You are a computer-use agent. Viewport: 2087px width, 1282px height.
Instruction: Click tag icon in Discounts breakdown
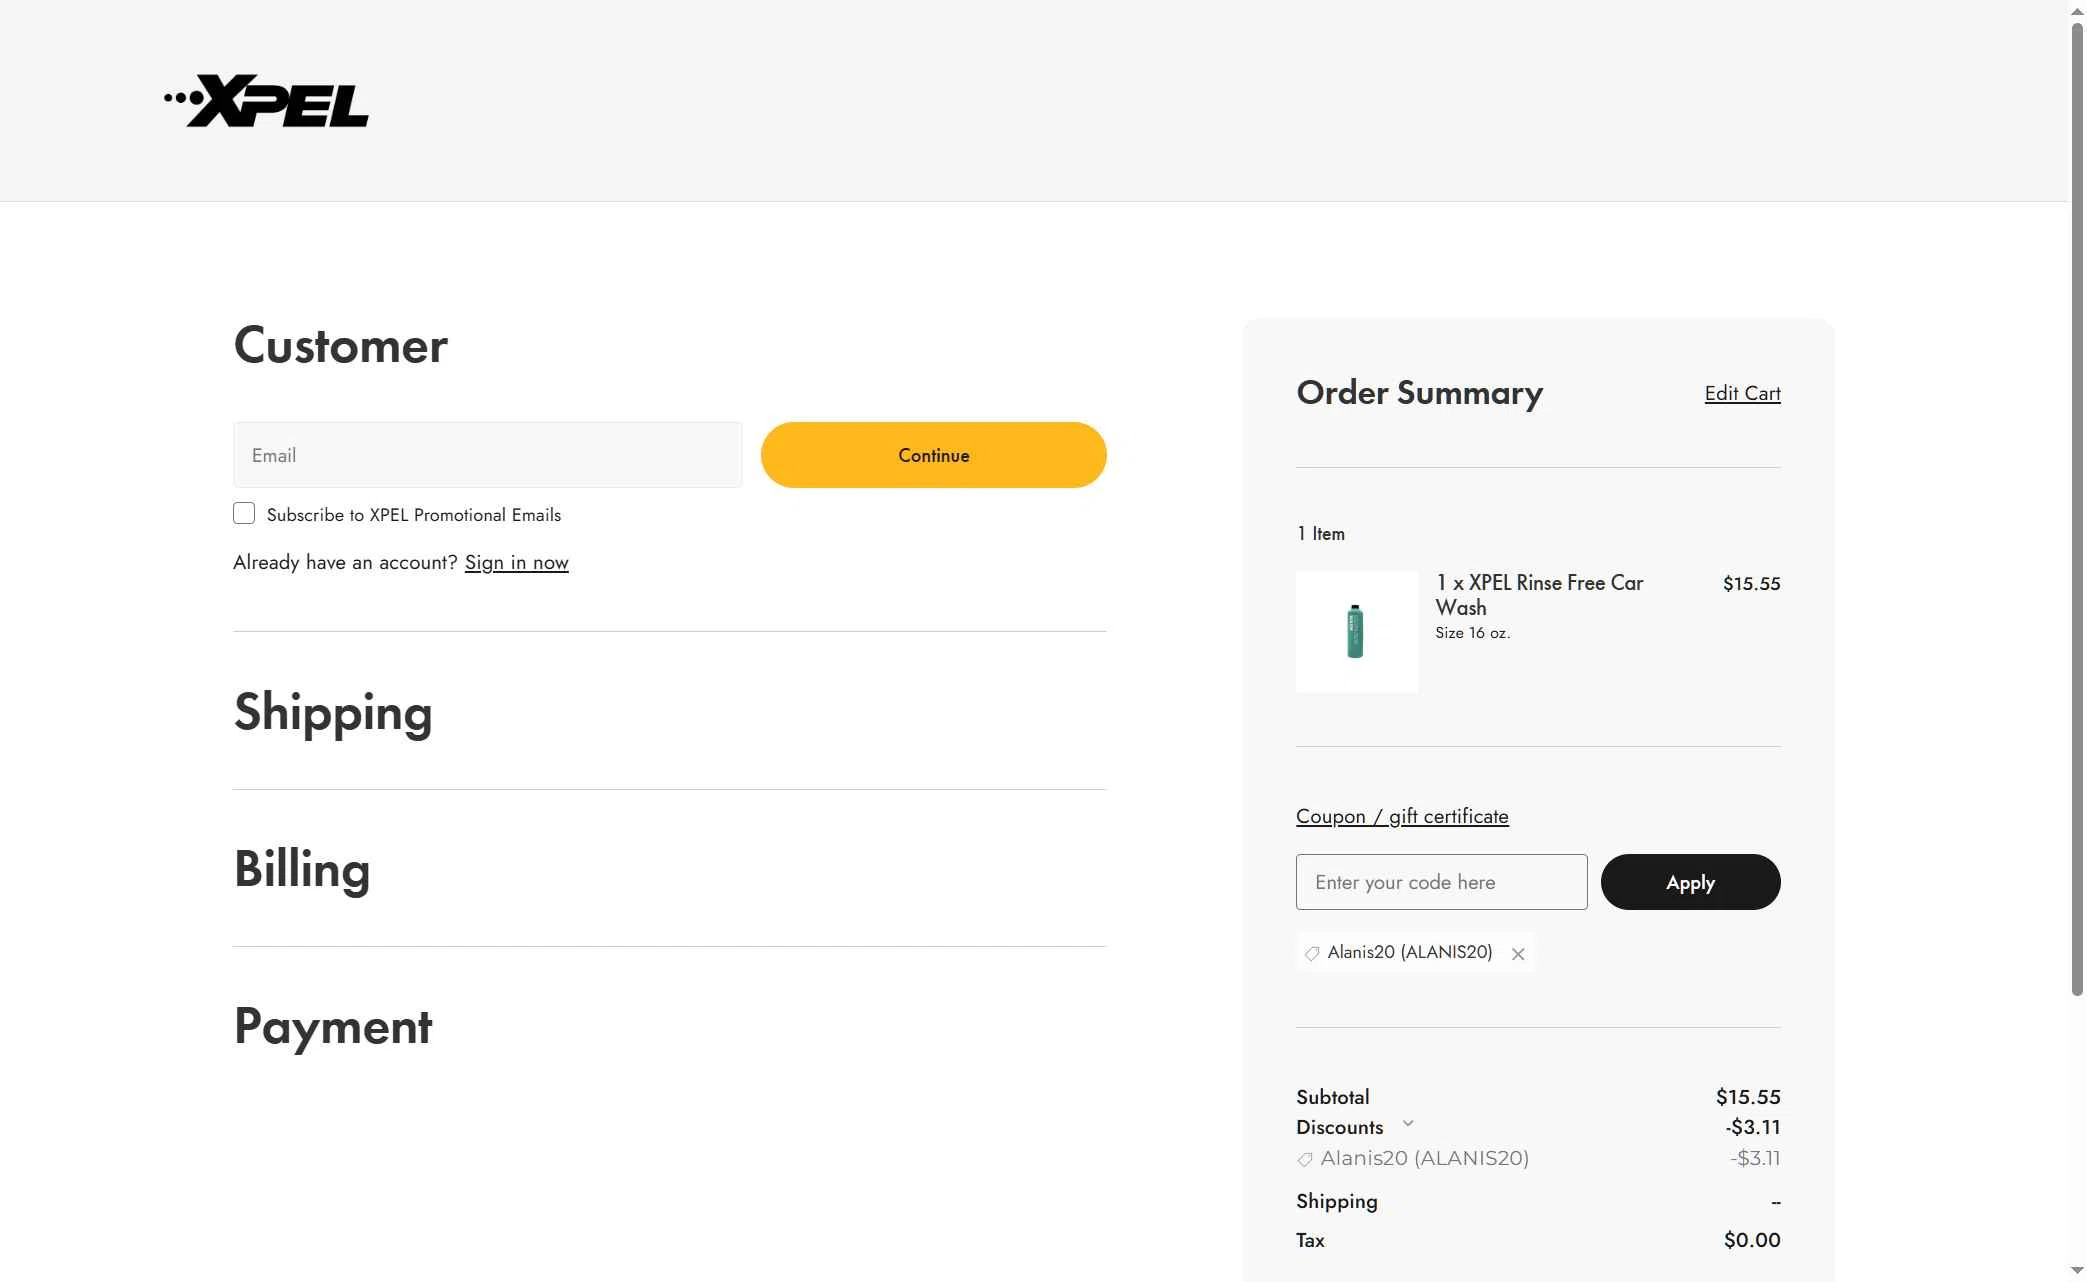[x=1305, y=1160]
